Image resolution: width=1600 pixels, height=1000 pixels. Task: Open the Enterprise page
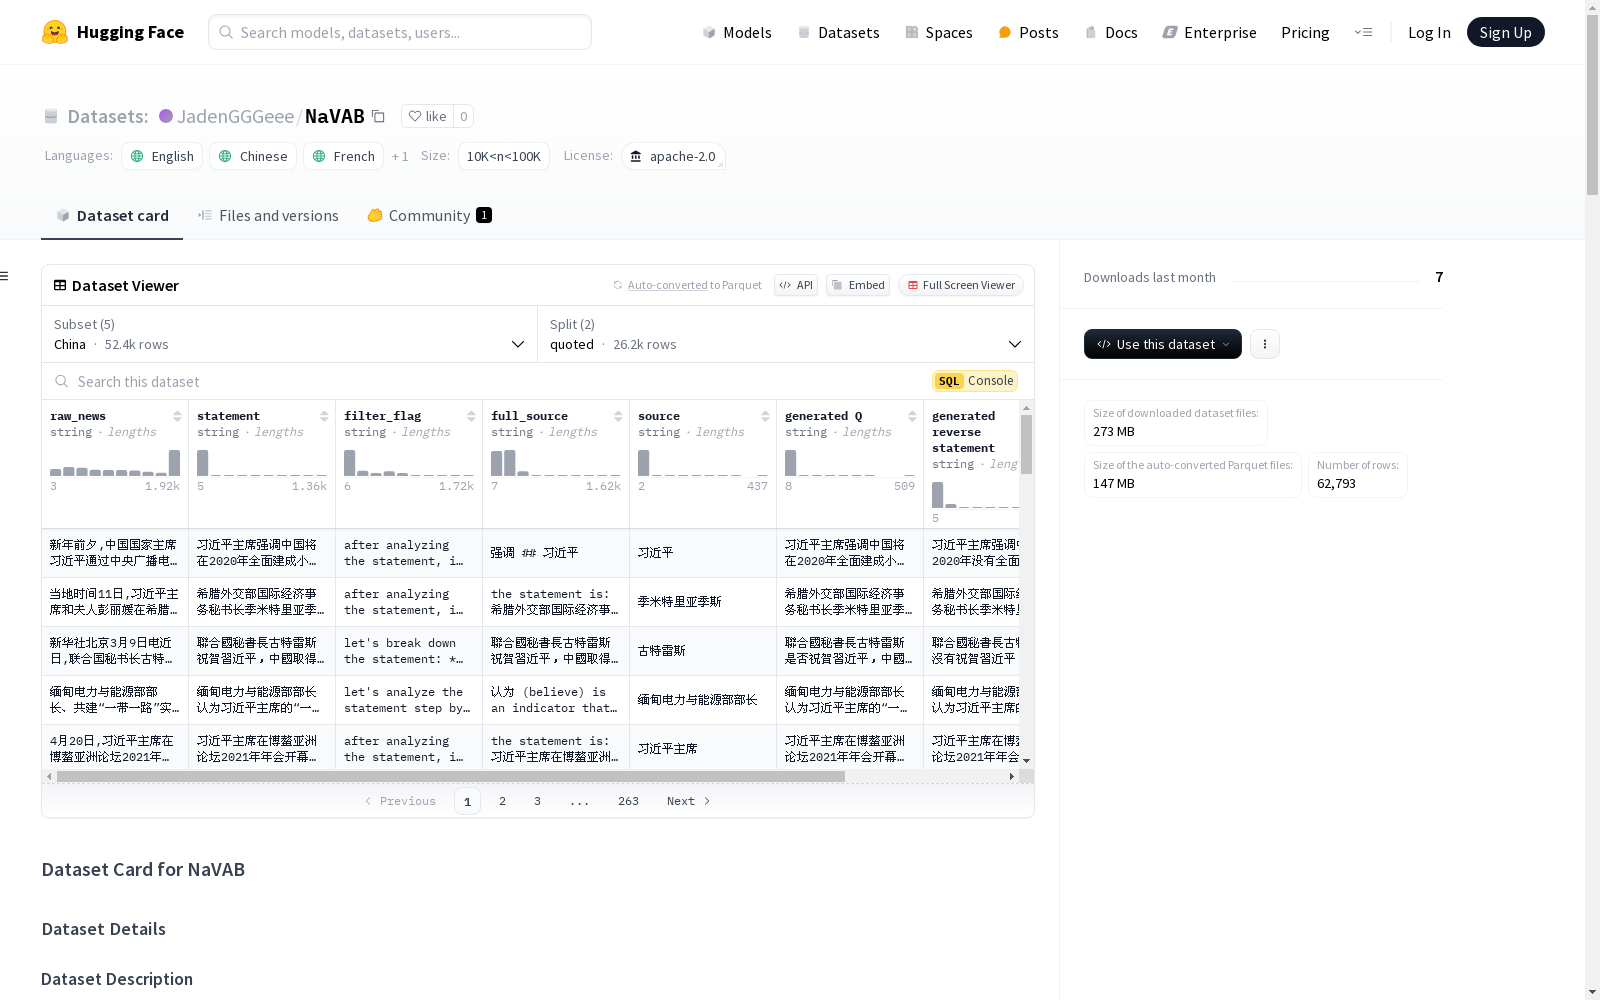coord(1209,32)
